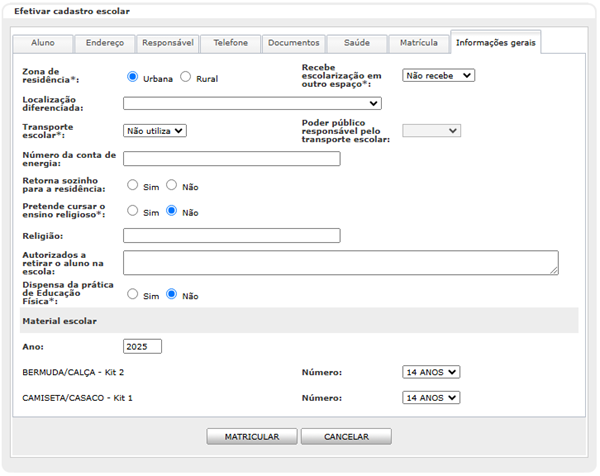This screenshot has height=476, width=600.
Task: Click the CANCELAR button
Action: pyautogui.click(x=346, y=437)
